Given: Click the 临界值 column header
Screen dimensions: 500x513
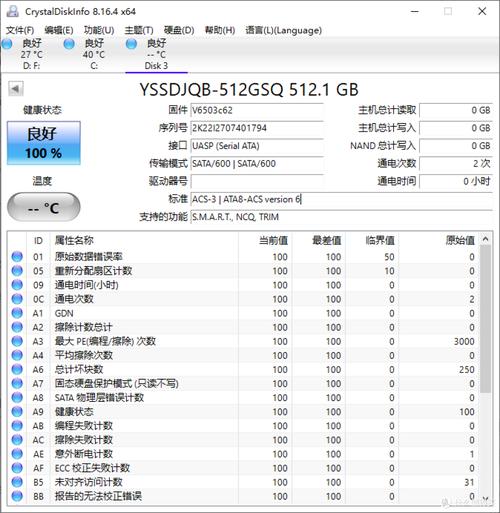Looking at the screenshot, I should 372,240.
